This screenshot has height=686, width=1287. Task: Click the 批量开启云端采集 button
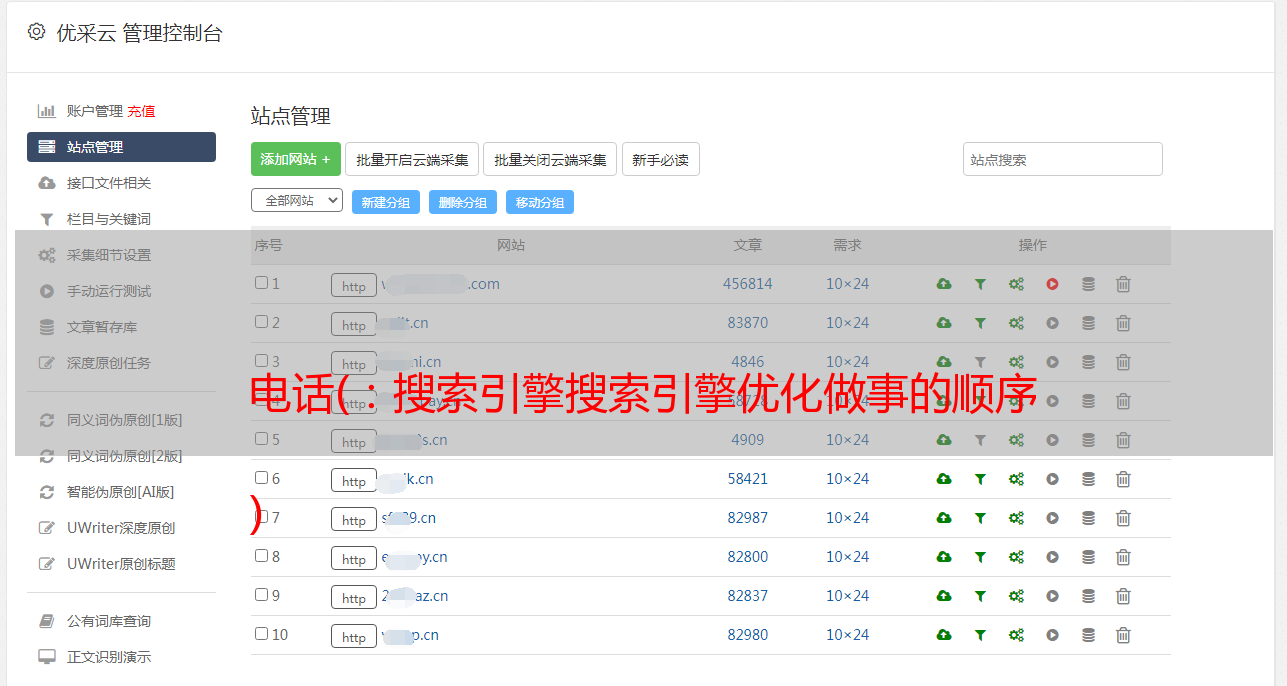(412, 159)
